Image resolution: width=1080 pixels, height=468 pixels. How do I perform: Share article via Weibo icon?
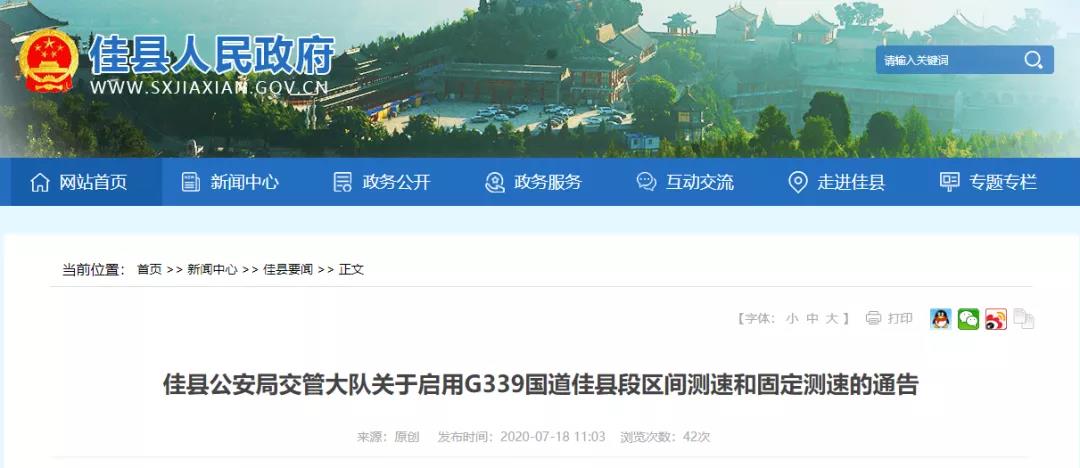[995, 318]
